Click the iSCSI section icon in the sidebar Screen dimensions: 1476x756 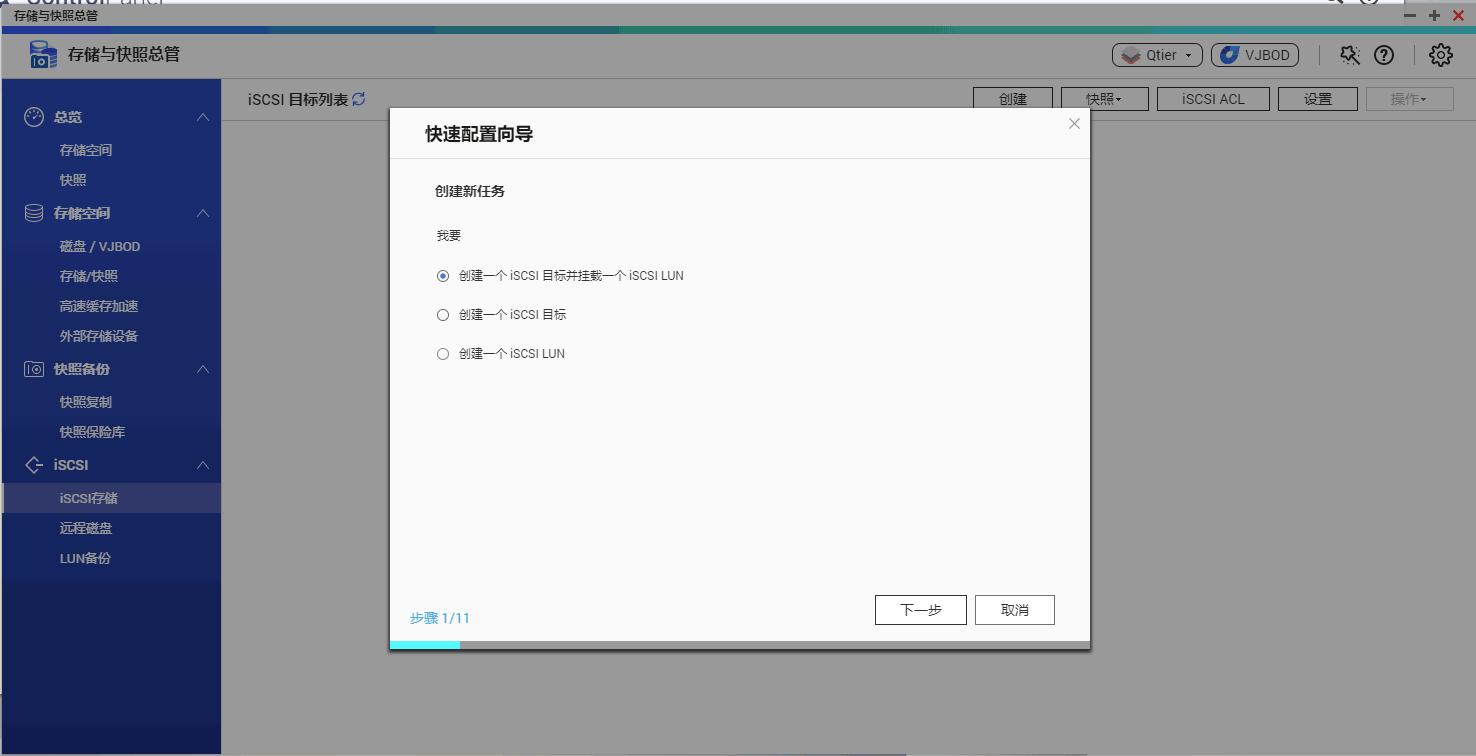coord(33,464)
